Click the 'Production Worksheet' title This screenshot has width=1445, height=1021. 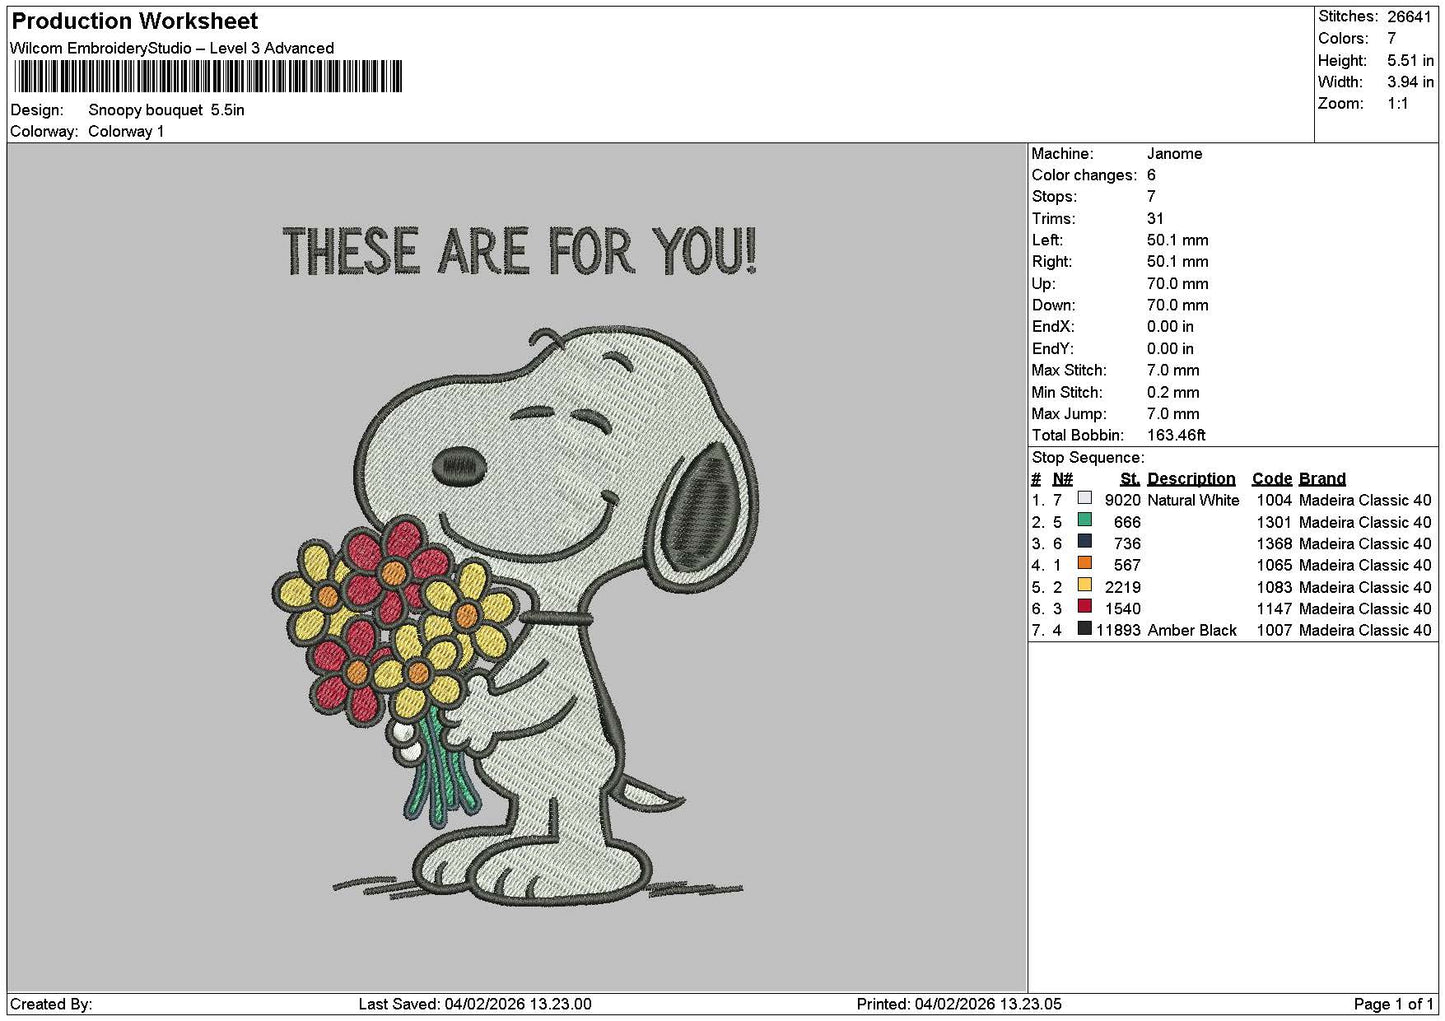pos(135,21)
